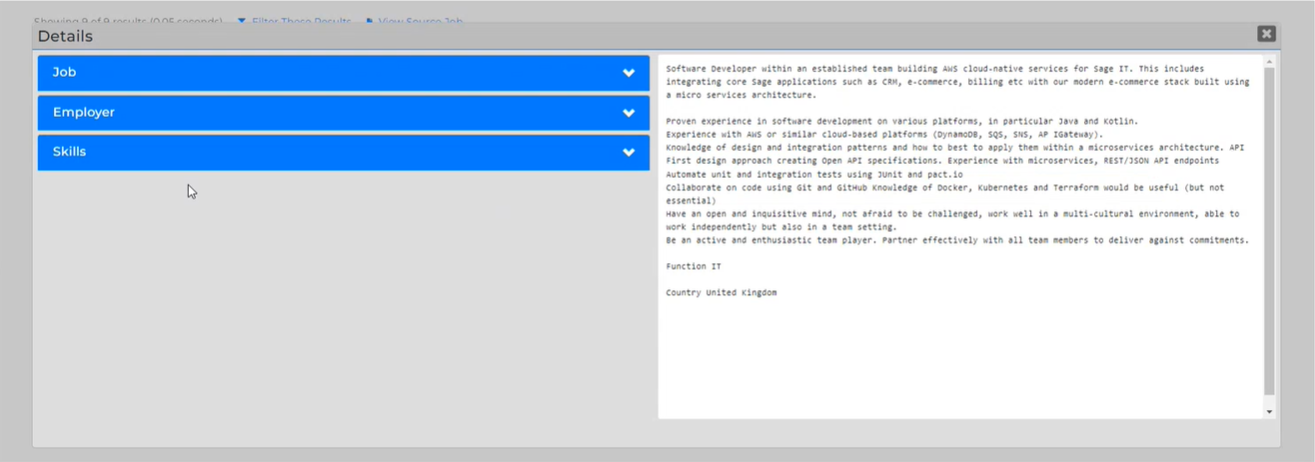The height and width of the screenshot is (462, 1315).
Task: Expand the Job section chevron arrow
Action: 628,73
